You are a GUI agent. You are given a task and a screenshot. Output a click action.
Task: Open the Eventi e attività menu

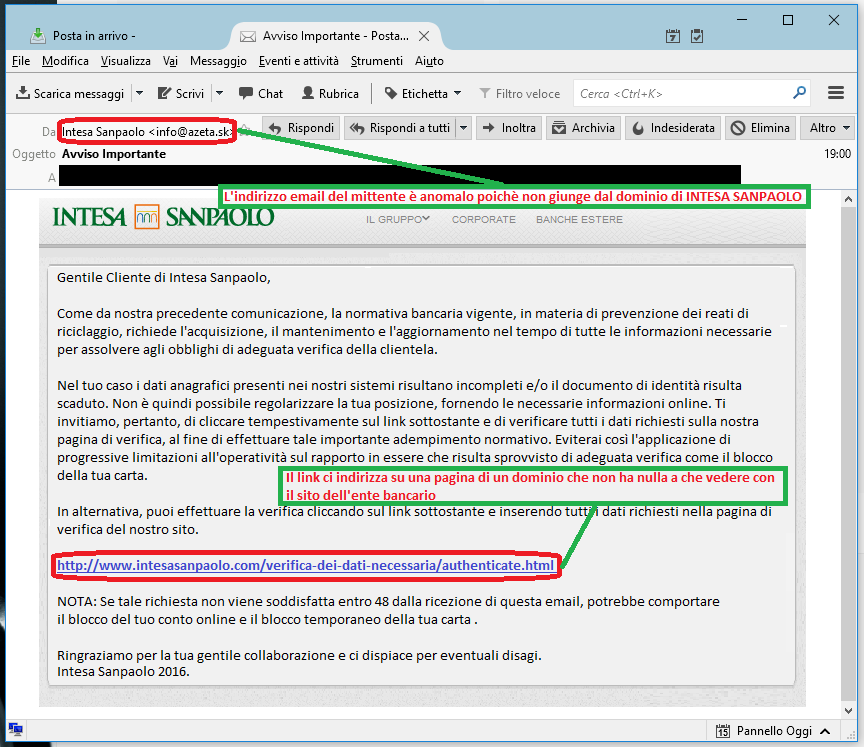[x=299, y=61]
